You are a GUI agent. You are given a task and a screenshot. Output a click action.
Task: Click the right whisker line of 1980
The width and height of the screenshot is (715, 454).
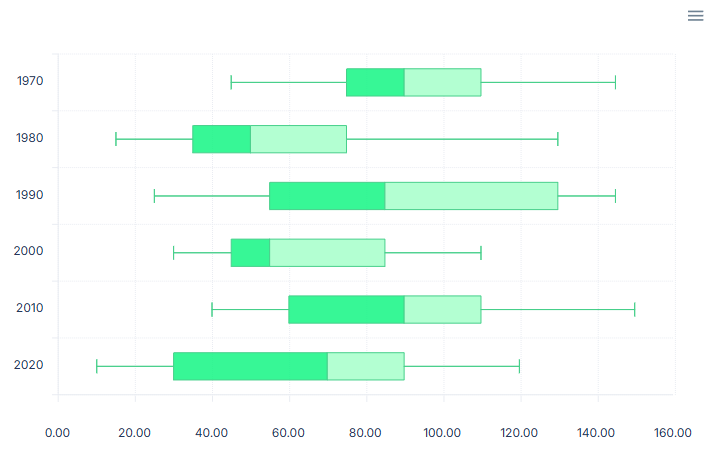coord(452,139)
